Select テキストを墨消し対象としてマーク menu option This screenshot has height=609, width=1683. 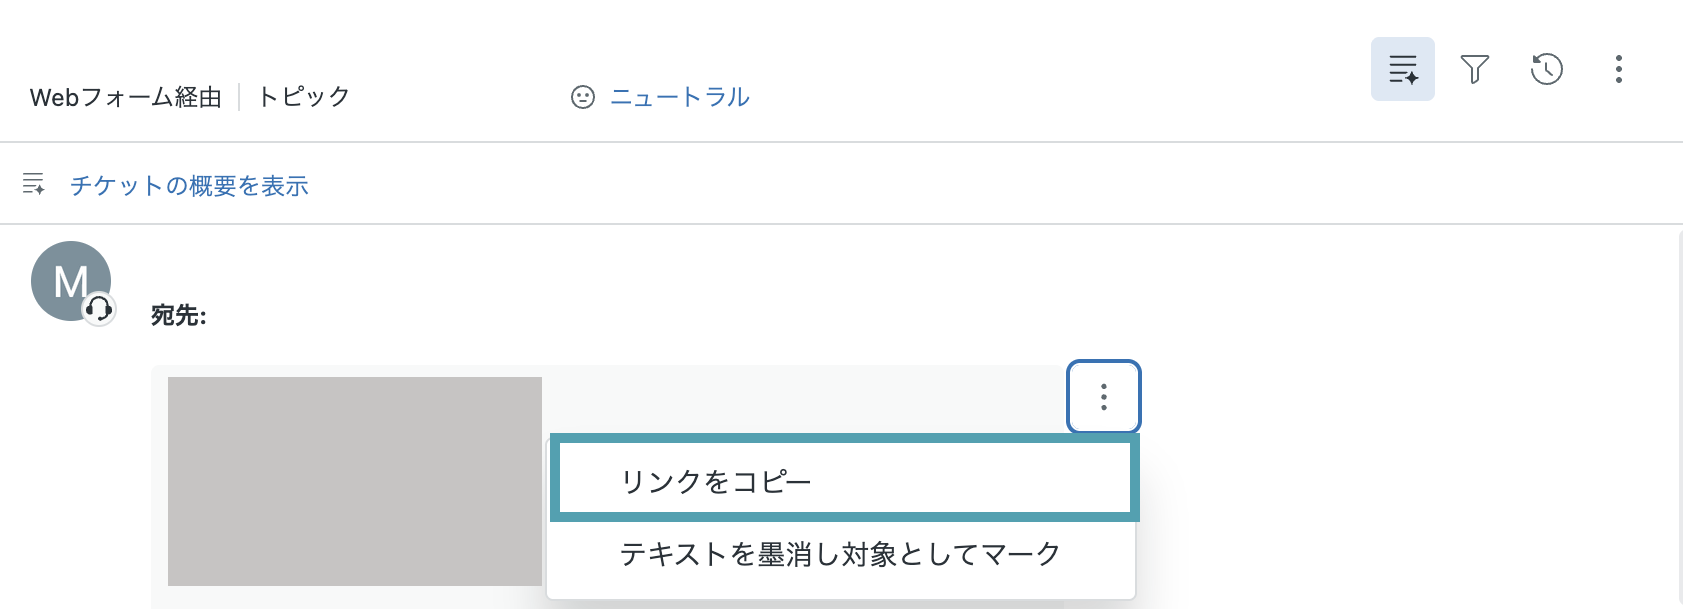[842, 554]
